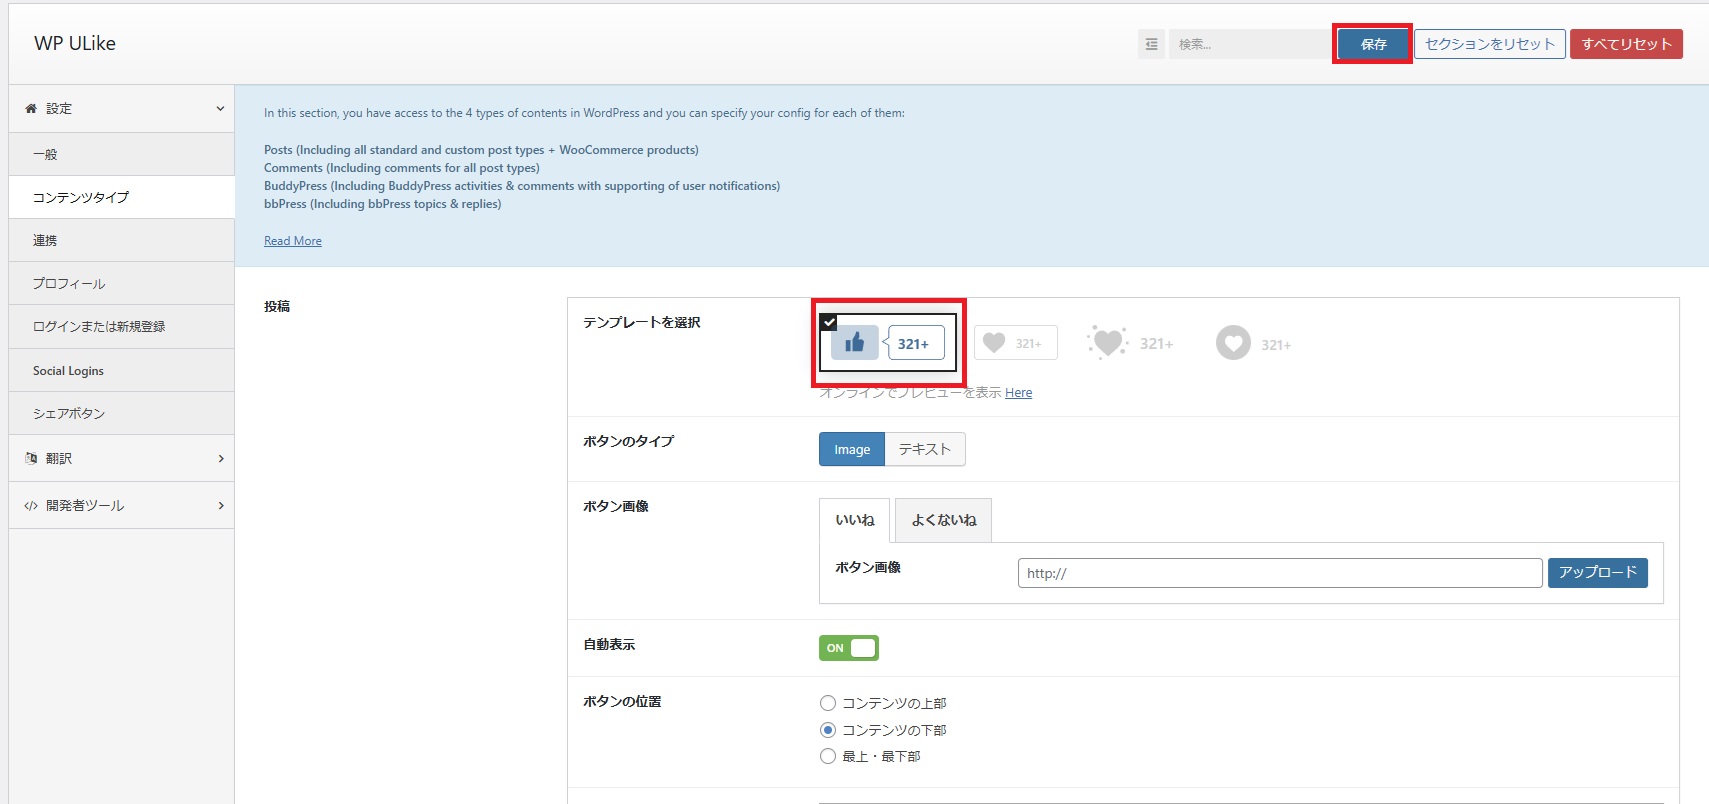Image resolution: width=1709 pixels, height=804 pixels.
Task: Open the Social Logins sidebar item
Action: pos(68,371)
